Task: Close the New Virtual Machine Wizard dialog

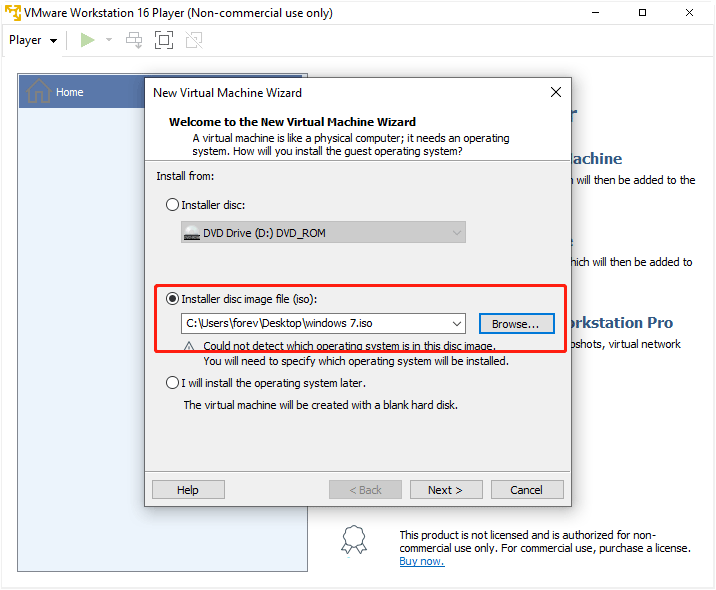Action: click(556, 92)
